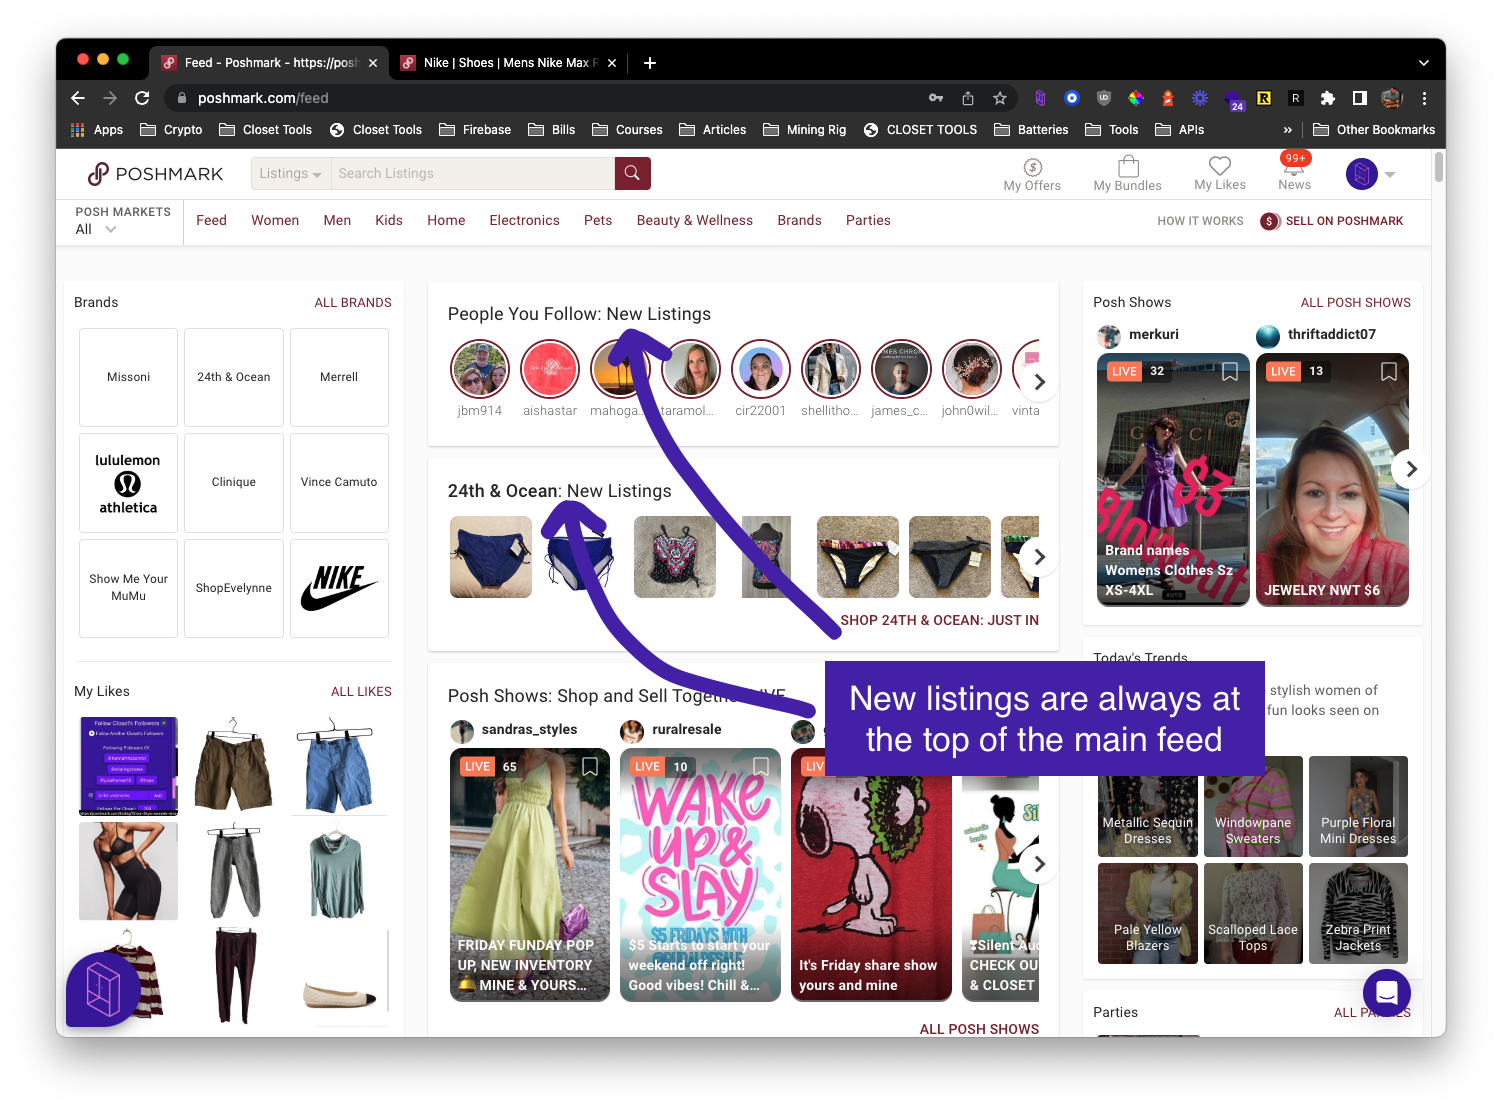Click the share icon in address bar

(967, 98)
